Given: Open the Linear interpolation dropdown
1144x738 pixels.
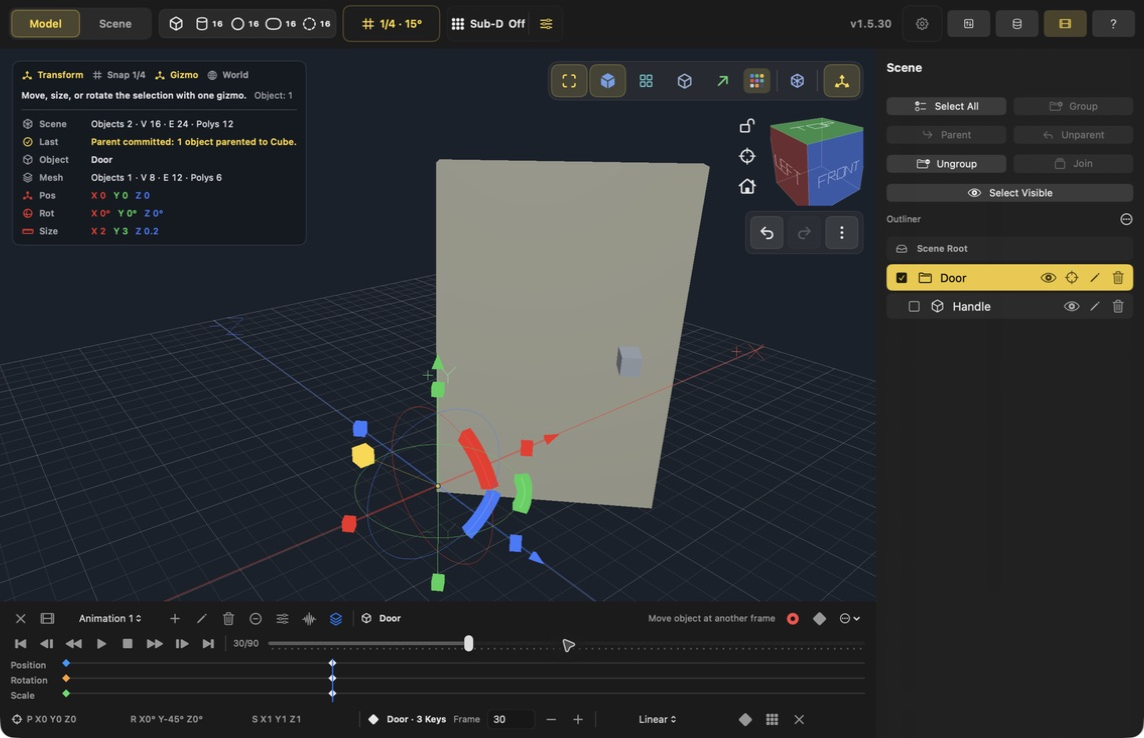Looking at the screenshot, I should click(x=657, y=719).
